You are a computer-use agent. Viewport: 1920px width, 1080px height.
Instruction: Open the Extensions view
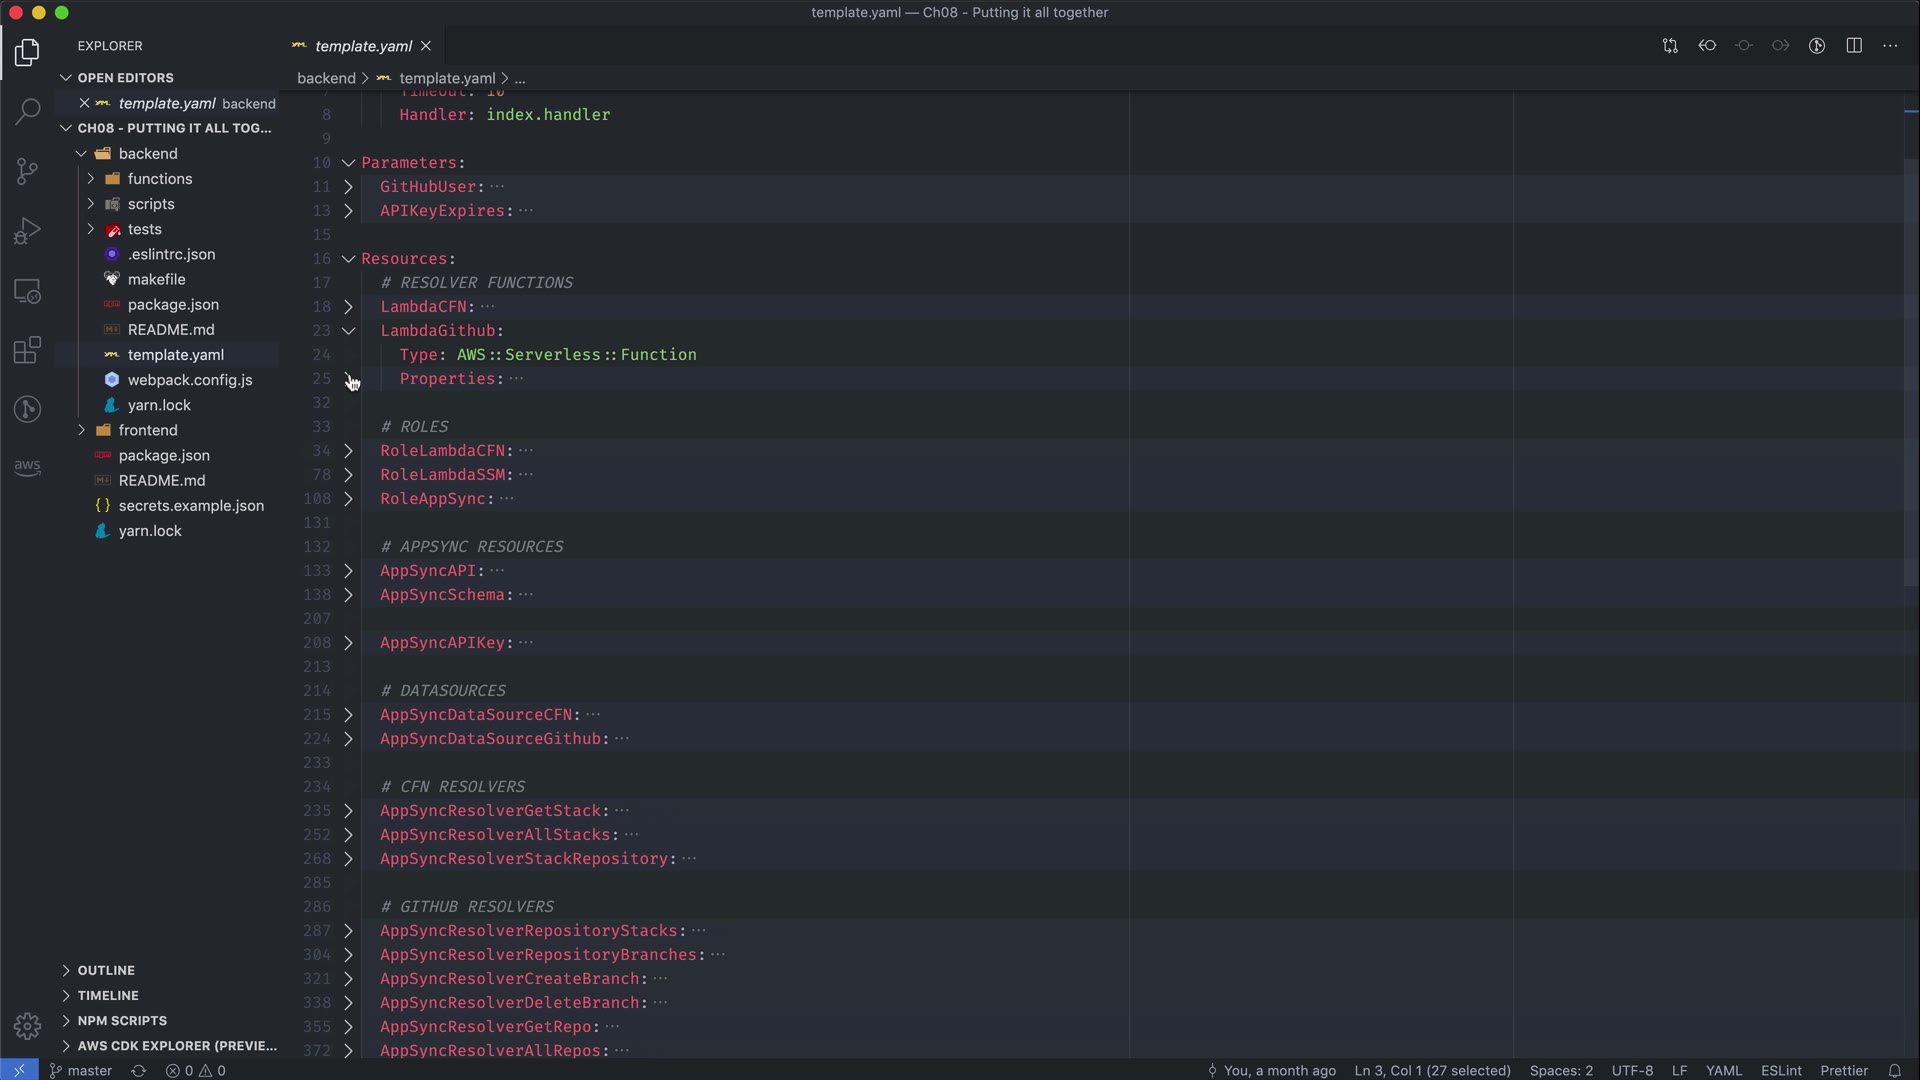27,350
